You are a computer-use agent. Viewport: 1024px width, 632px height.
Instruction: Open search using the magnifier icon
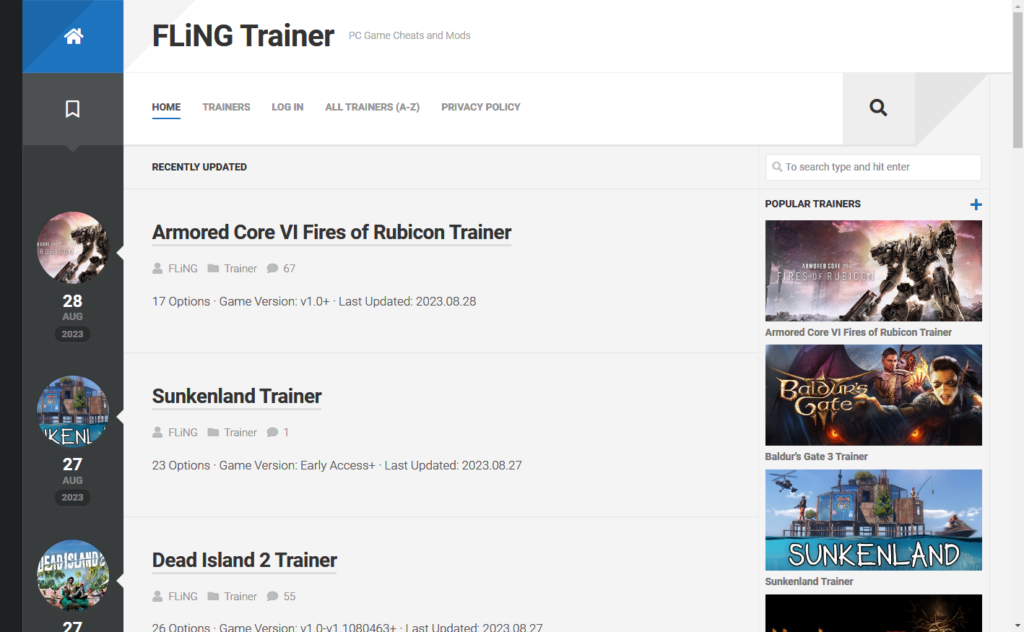click(877, 107)
